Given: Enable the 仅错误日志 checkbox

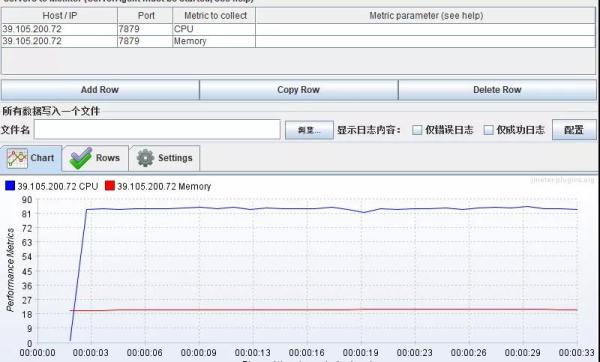Looking at the screenshot, I should tap(417, 130).
